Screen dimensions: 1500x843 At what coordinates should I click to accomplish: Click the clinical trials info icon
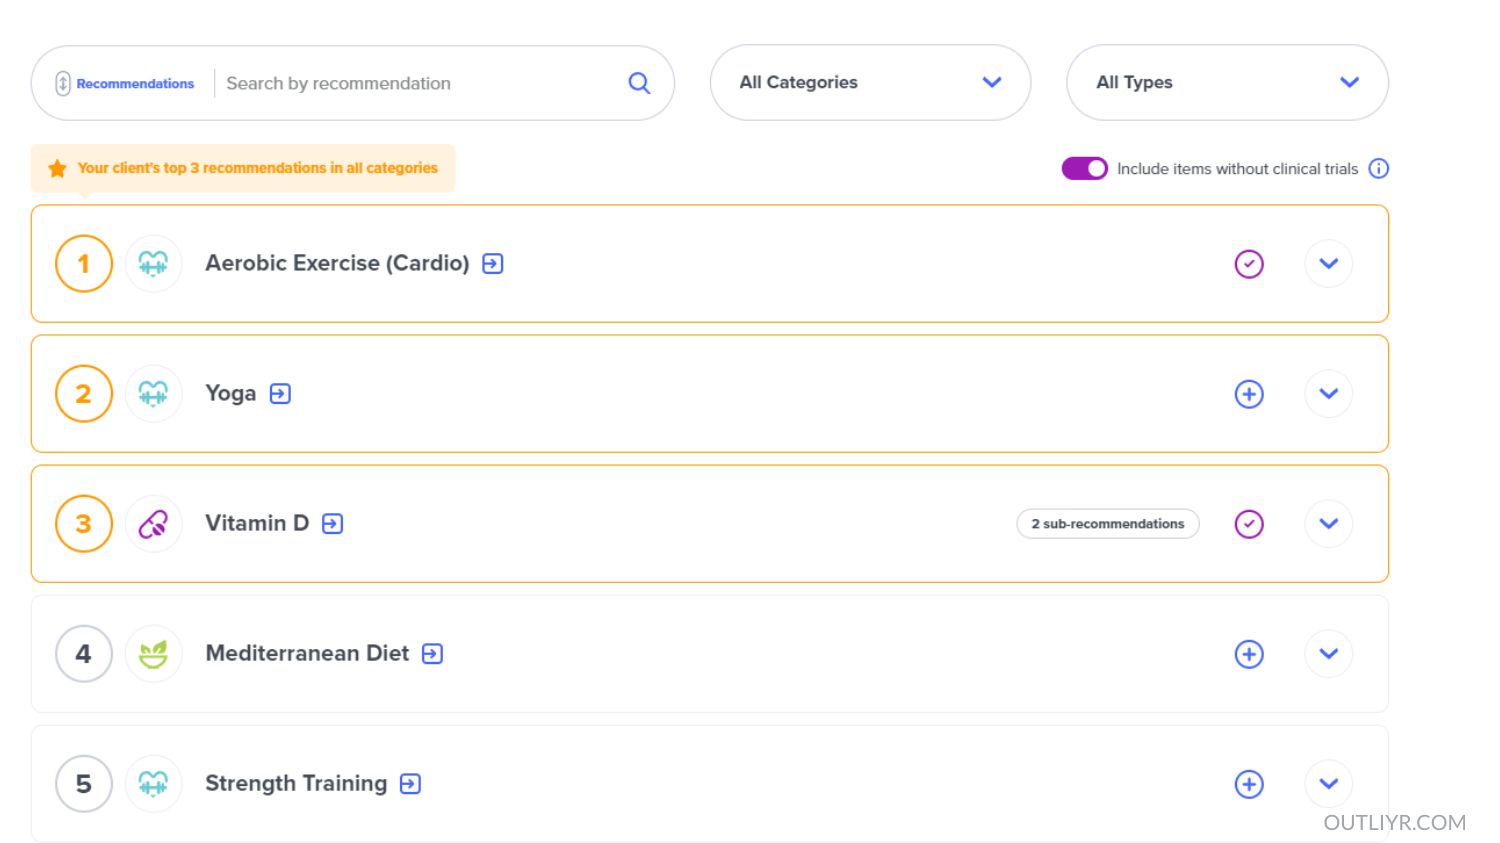click(1378, 168)
